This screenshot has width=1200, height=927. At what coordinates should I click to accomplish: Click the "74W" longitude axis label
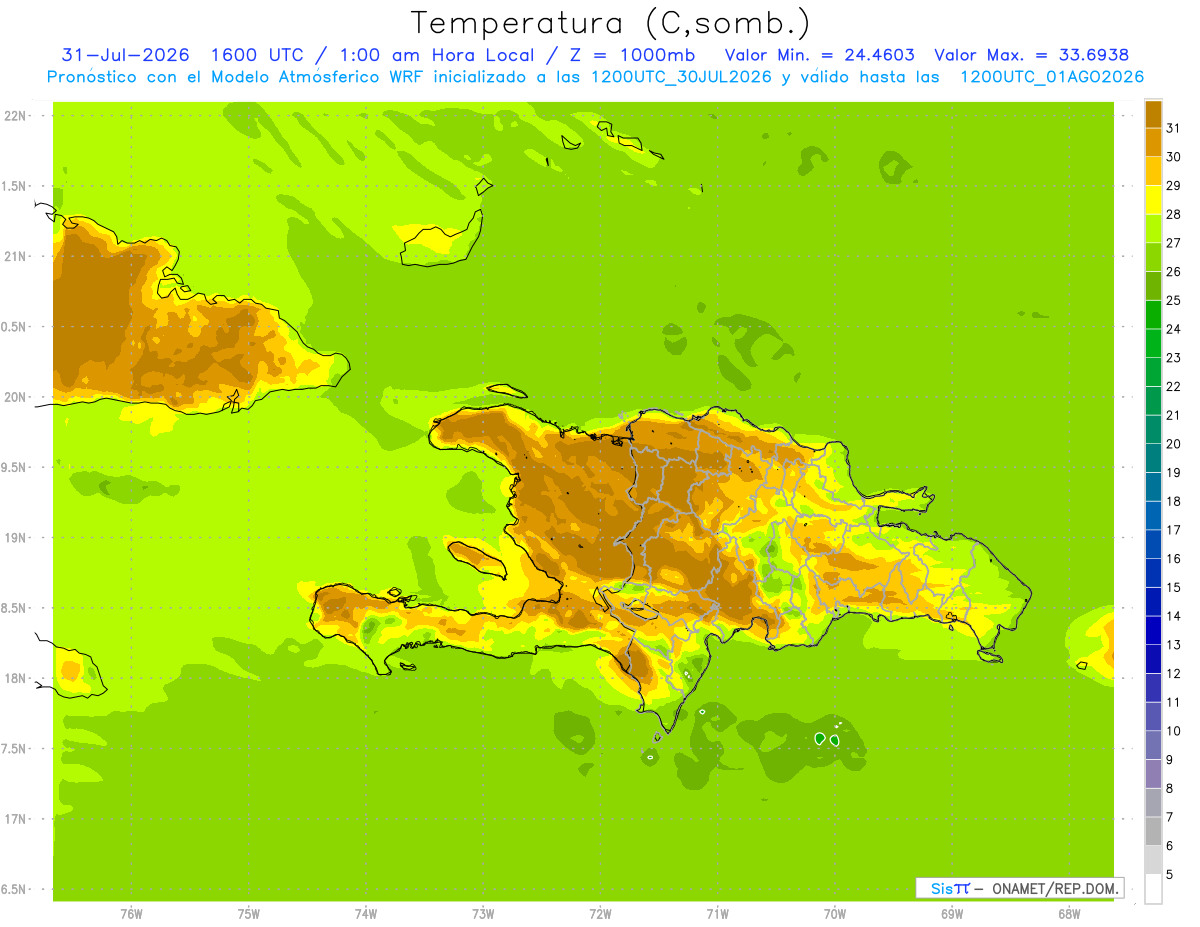pyautogui.click(x=366, y=914)
